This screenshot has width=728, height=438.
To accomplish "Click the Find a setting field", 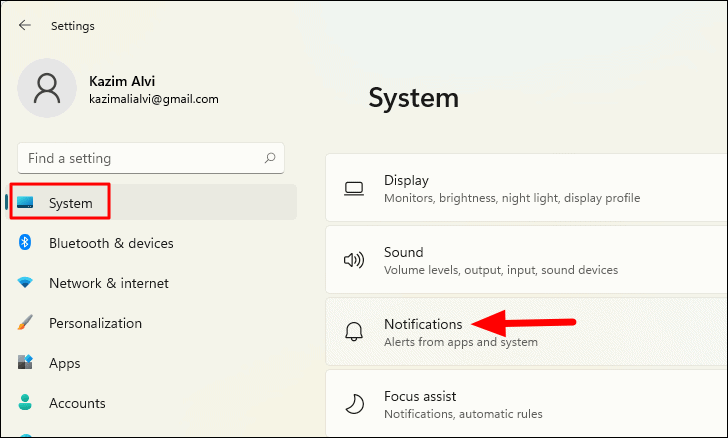I will point(151,158).
